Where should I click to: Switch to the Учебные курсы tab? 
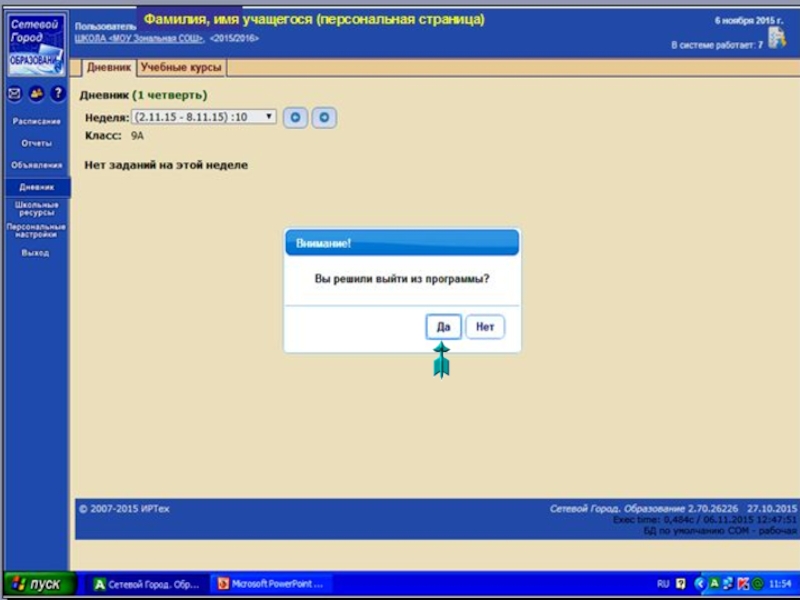click(x=180, y=68)
